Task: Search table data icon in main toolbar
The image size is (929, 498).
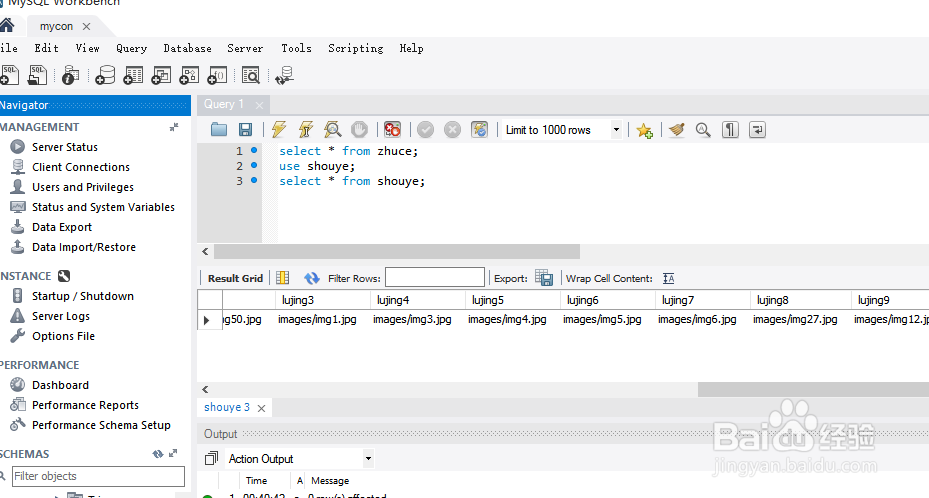Action: (251, 75)
